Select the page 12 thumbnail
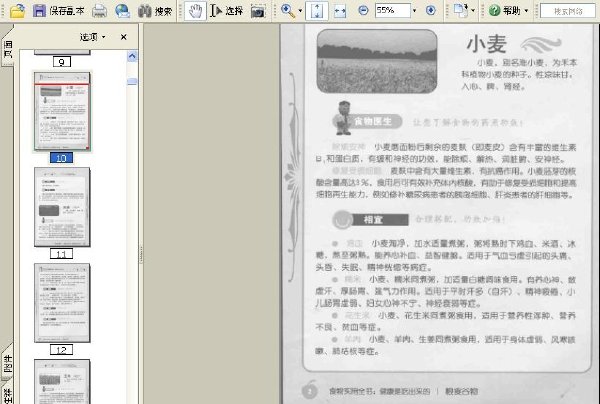 [x=62, y=303]
